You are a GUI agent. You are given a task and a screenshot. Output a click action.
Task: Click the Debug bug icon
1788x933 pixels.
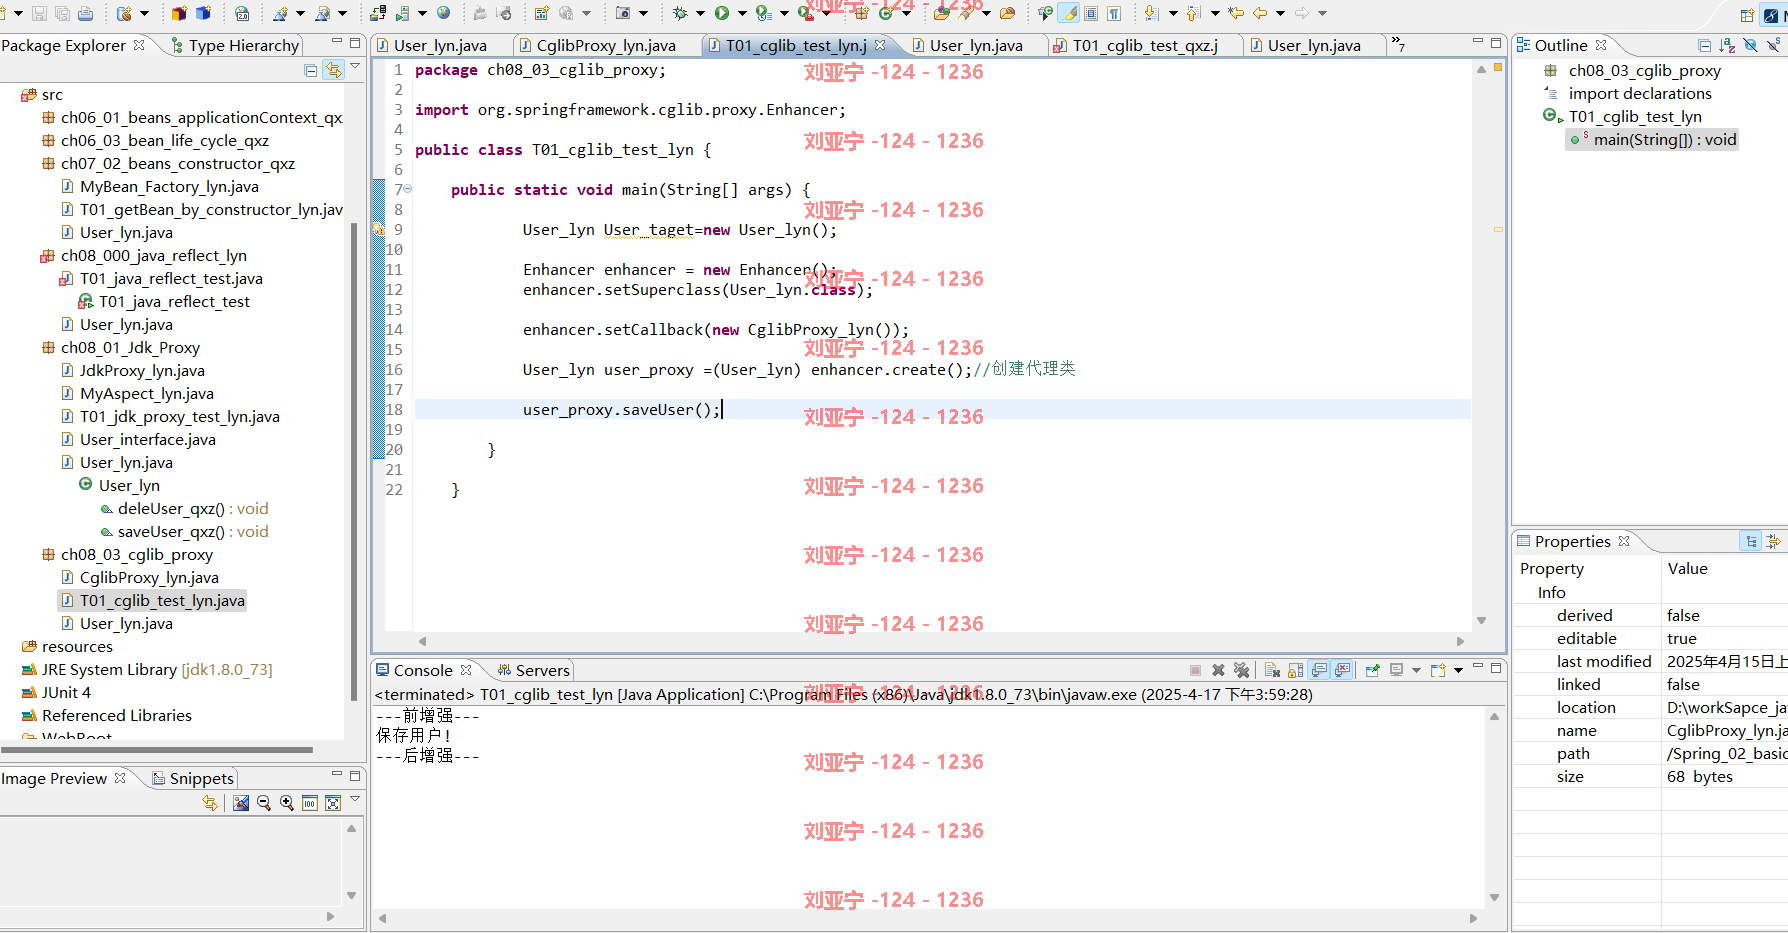[680, 13]
